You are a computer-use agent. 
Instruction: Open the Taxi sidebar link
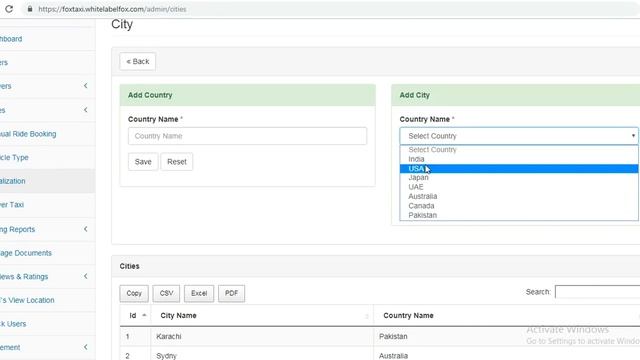pos(12,204)
